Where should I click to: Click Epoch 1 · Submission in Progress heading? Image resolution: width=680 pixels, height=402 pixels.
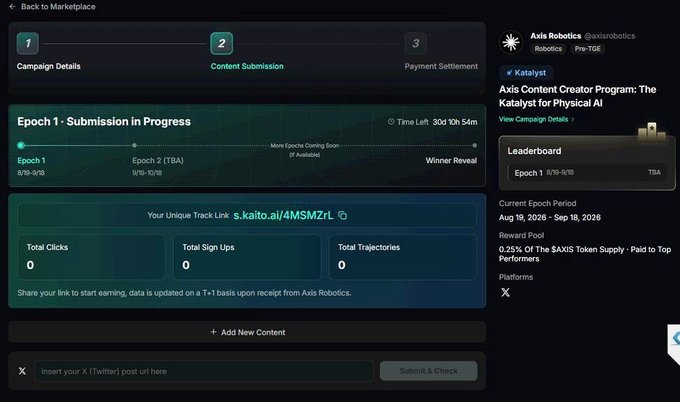(104, 121)
